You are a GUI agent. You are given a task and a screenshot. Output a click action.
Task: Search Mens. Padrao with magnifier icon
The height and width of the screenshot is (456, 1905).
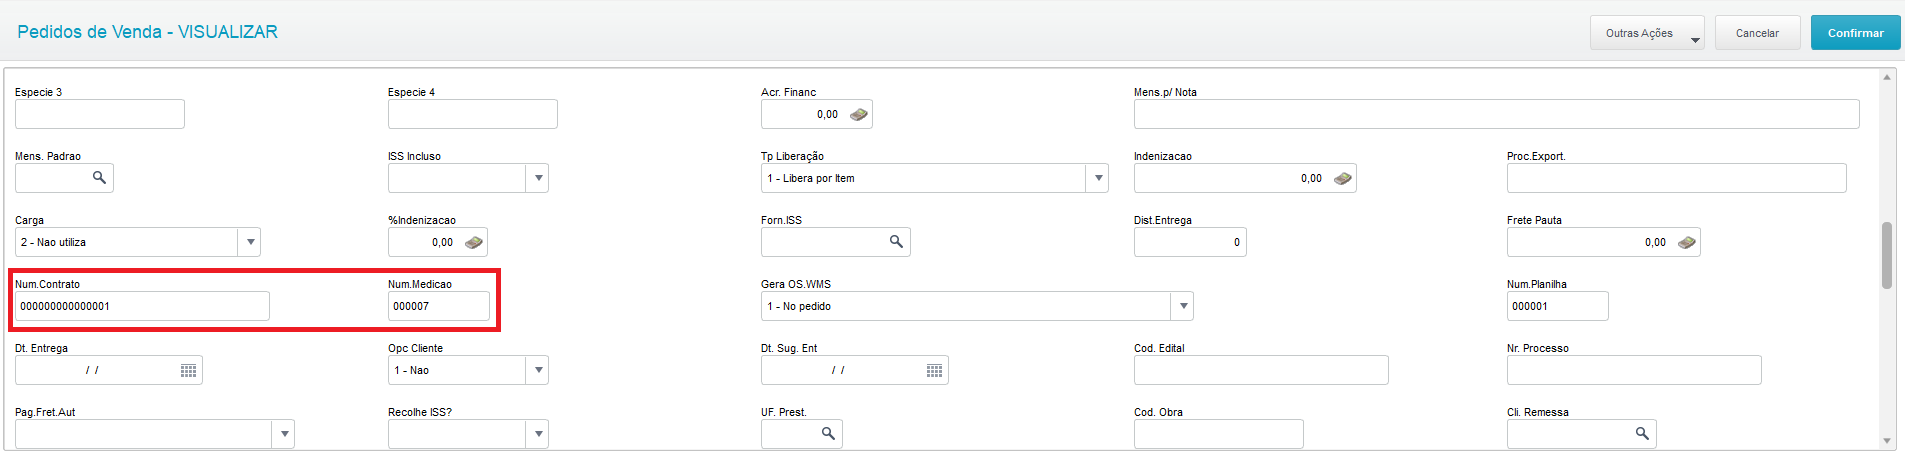coord(99,178)
